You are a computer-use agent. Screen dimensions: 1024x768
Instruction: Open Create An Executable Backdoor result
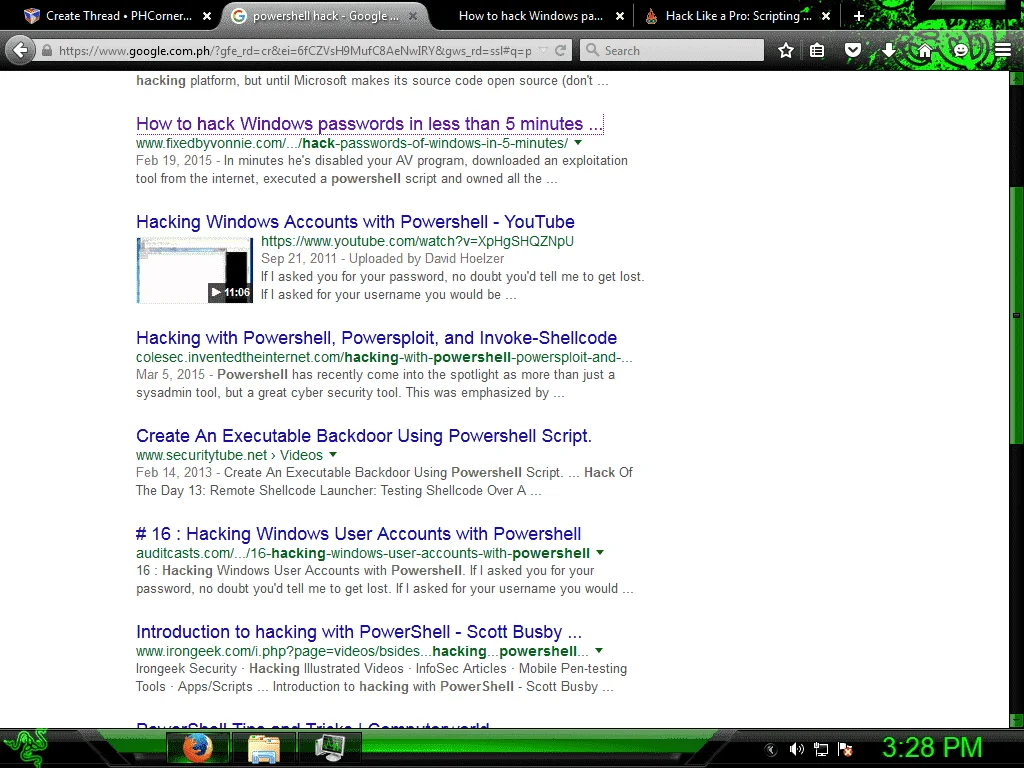point(364,436)
